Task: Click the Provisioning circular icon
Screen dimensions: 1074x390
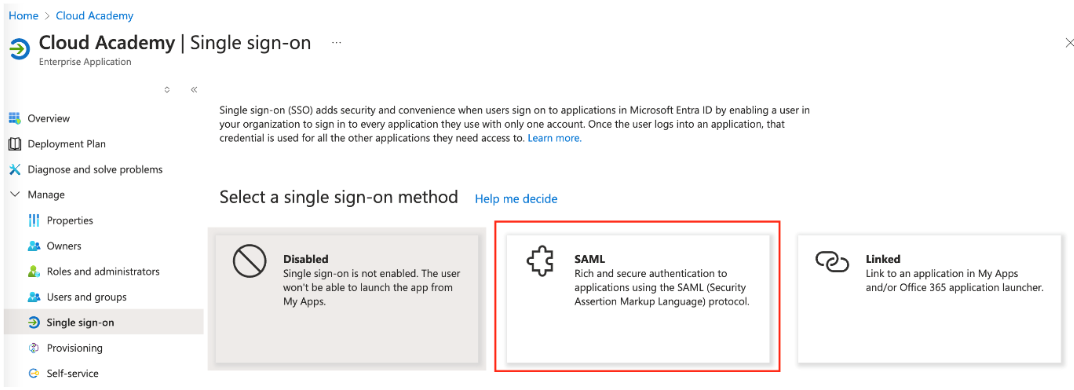Action: tap(34, 348)
